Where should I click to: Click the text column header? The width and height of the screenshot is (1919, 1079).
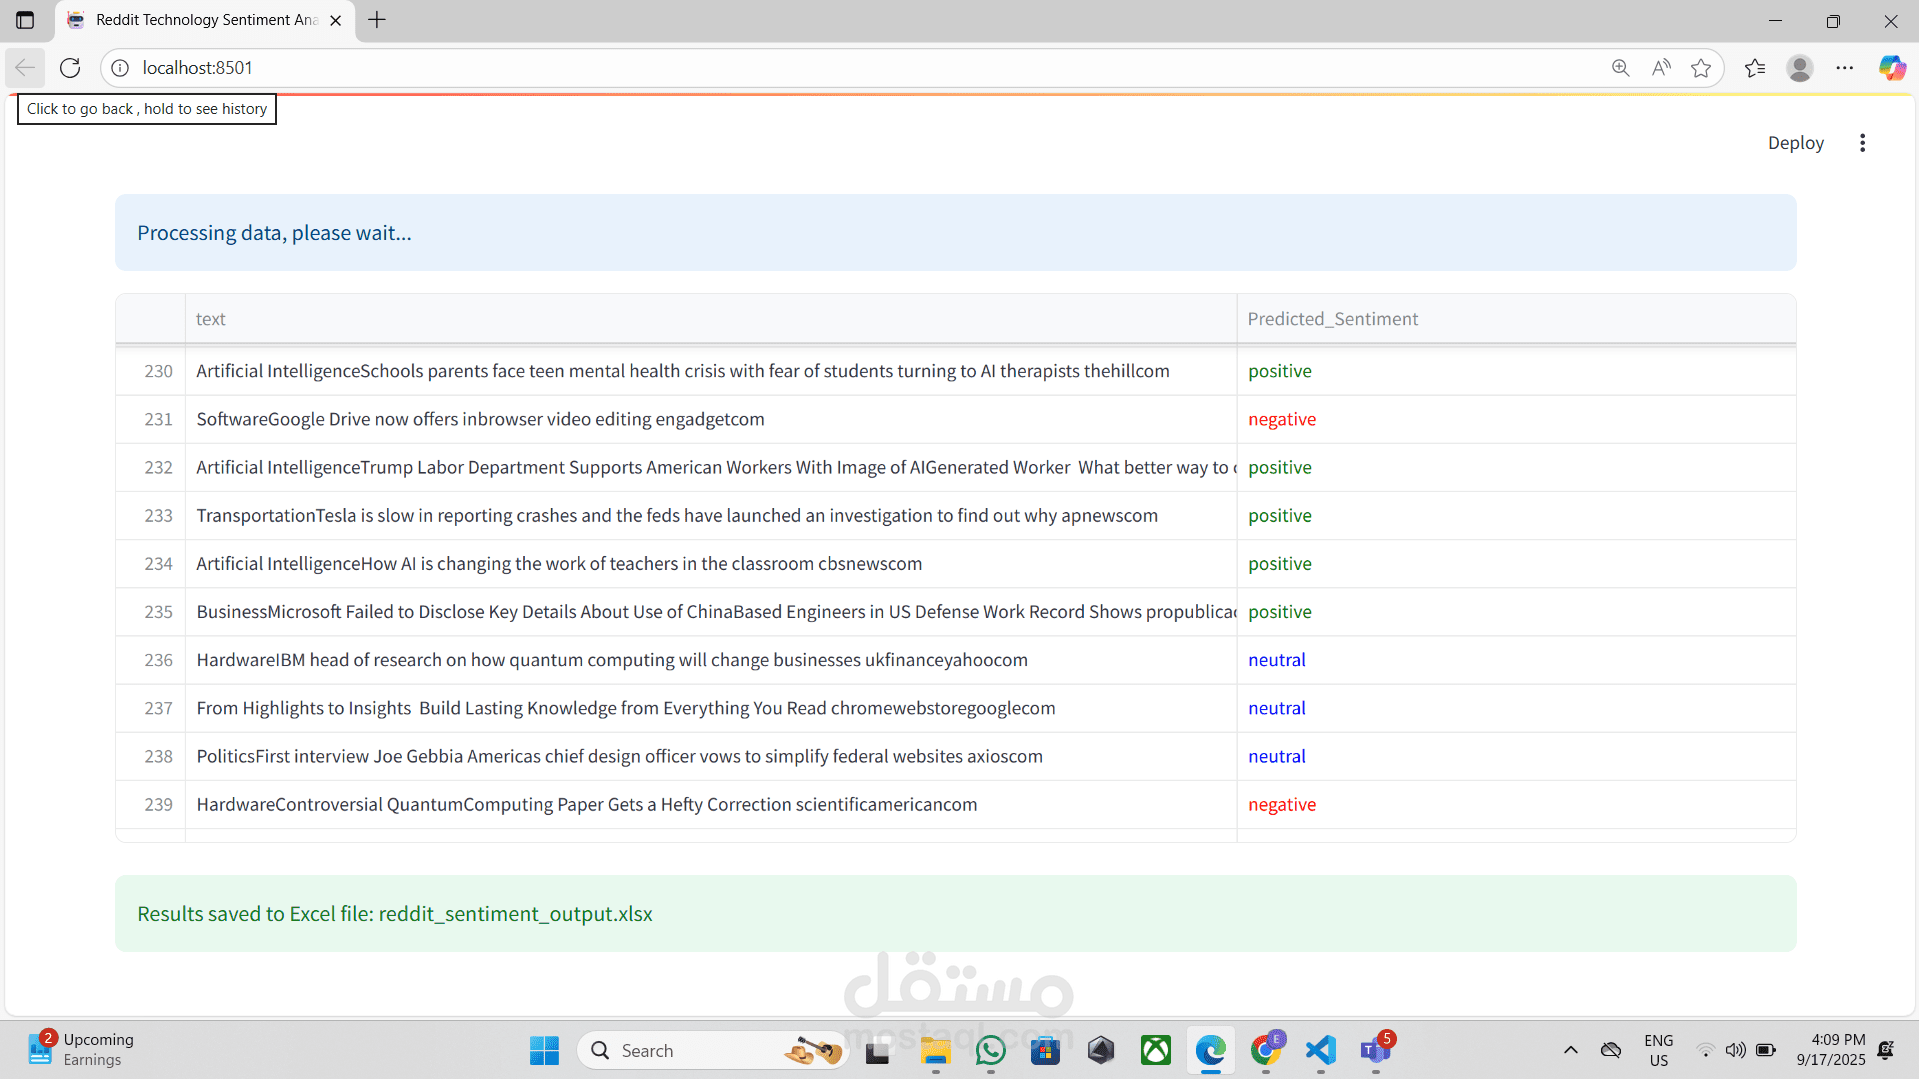210,319
